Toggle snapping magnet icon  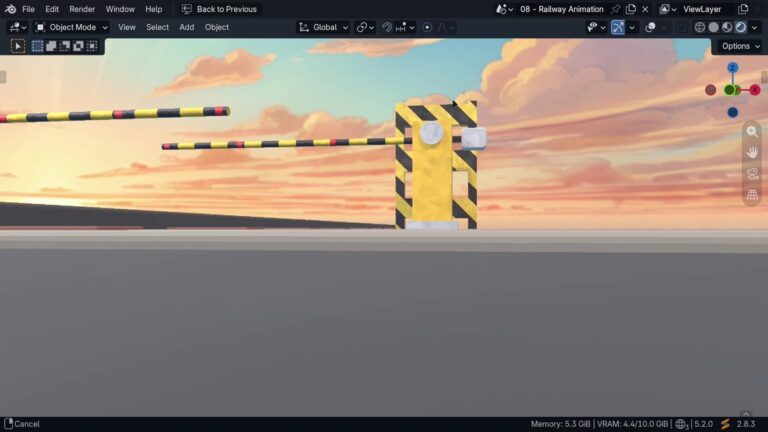pos(386,27)
